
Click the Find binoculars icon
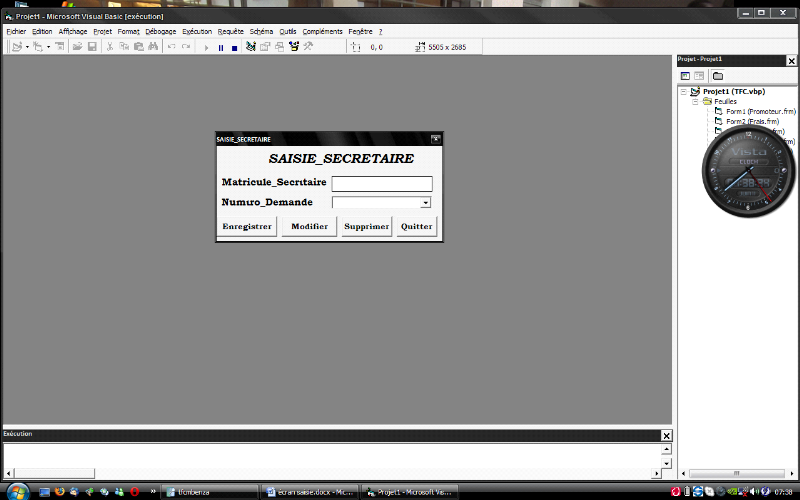click(x=153, y=47)
